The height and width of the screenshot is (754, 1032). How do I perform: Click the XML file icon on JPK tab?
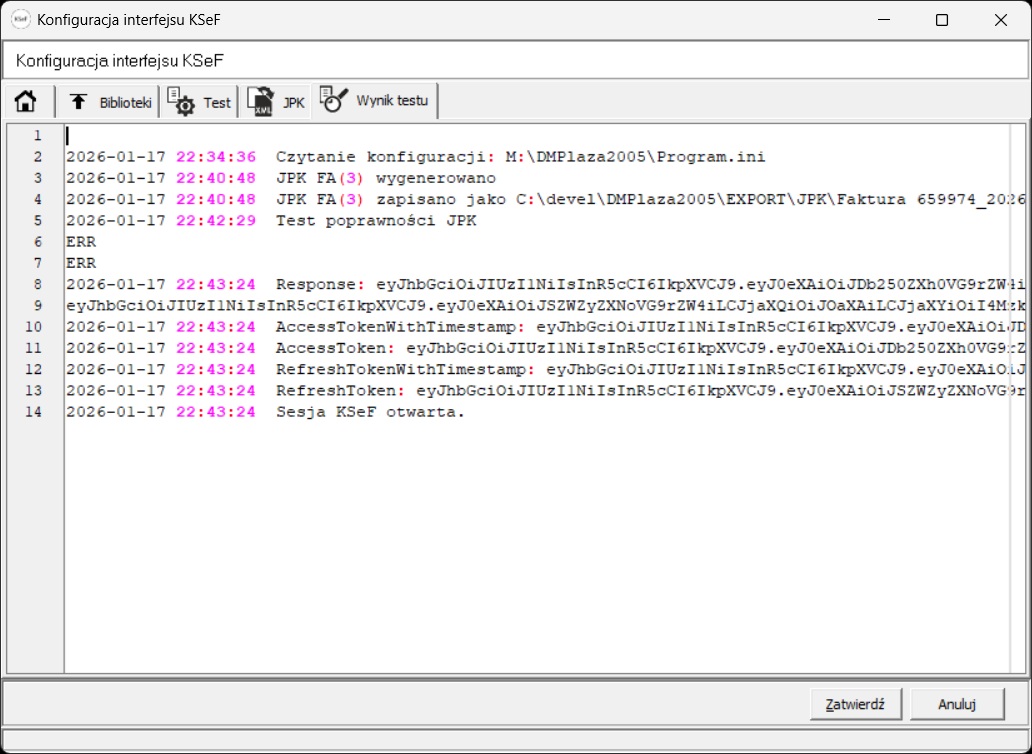(x=261, y=102)
